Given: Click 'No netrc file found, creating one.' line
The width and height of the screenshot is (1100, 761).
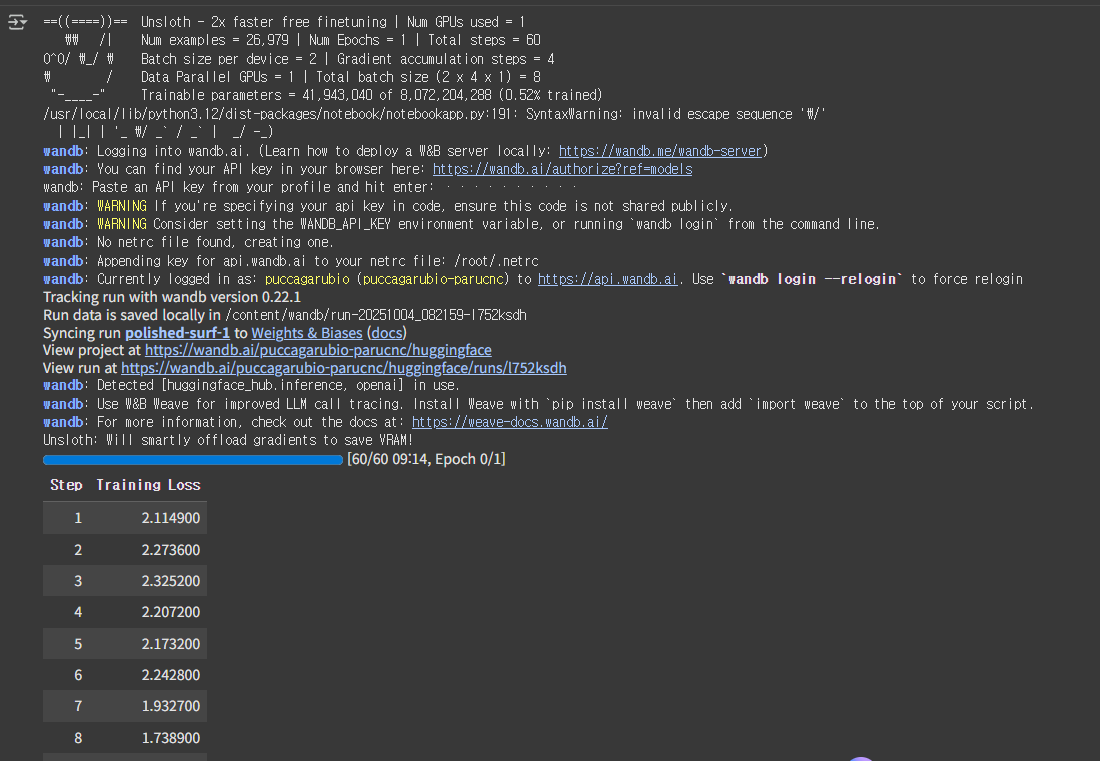Looking at the screenshot, I should click(x=215, y=242).
